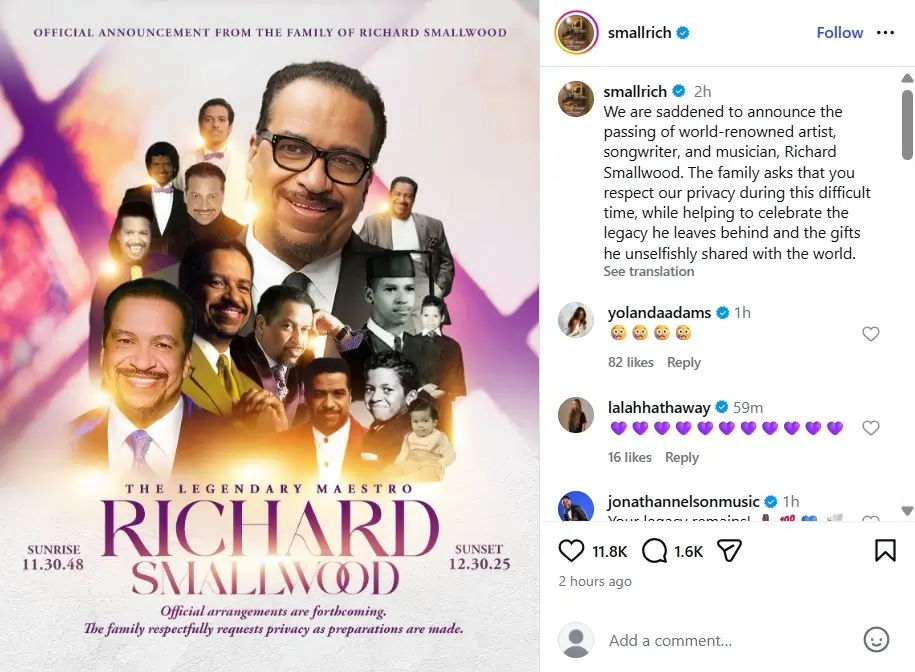Click the Add a comment field

pos(724,640)
